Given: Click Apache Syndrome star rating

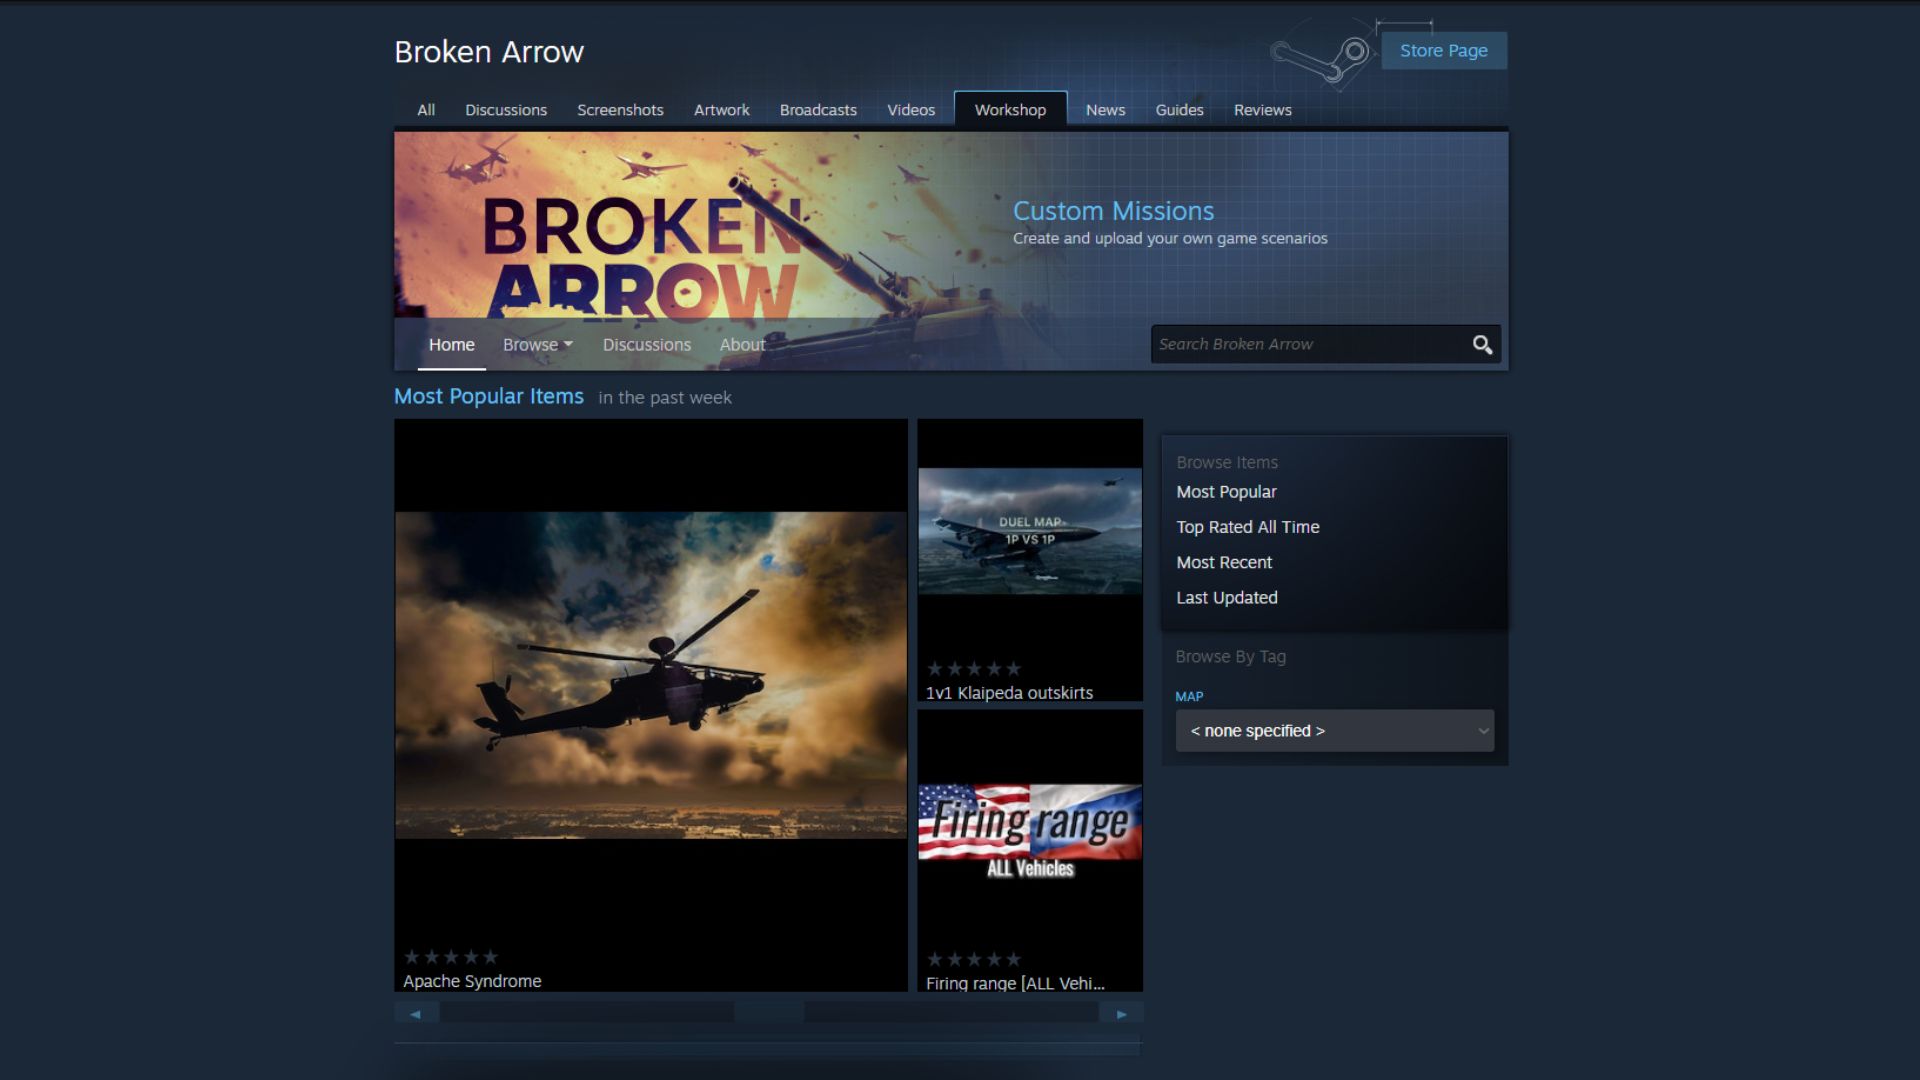Looking at the screenshot, I should coord(451,957).
